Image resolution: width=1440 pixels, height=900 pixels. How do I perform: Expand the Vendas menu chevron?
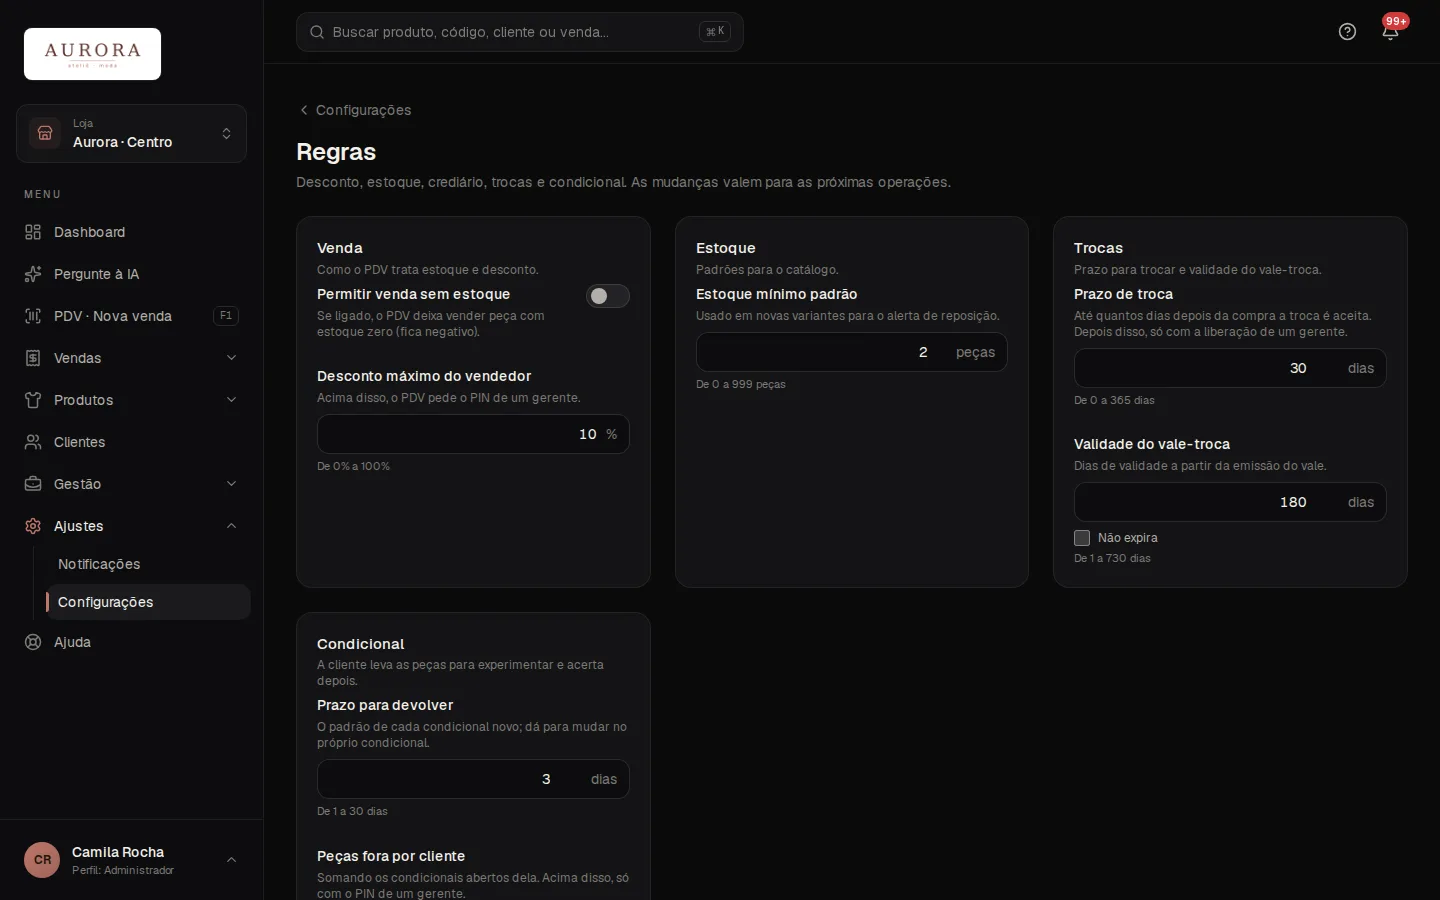click(x=231, y=358)
